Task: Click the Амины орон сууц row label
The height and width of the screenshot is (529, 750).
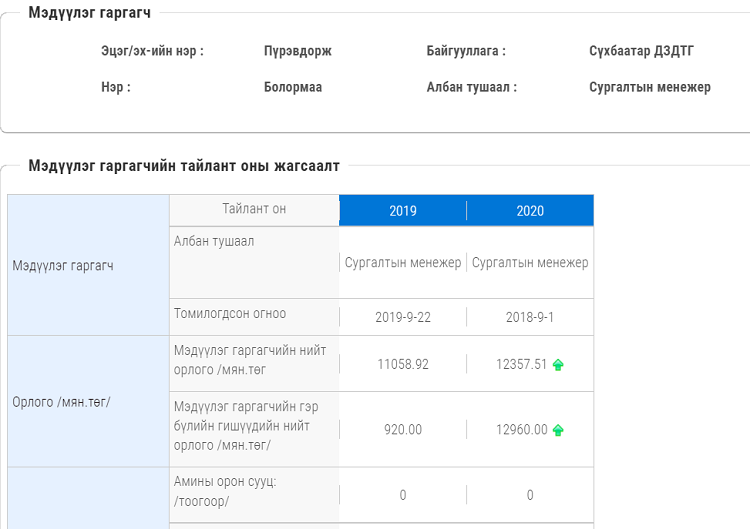Action: pyautogui.click(x=224, y=492)
